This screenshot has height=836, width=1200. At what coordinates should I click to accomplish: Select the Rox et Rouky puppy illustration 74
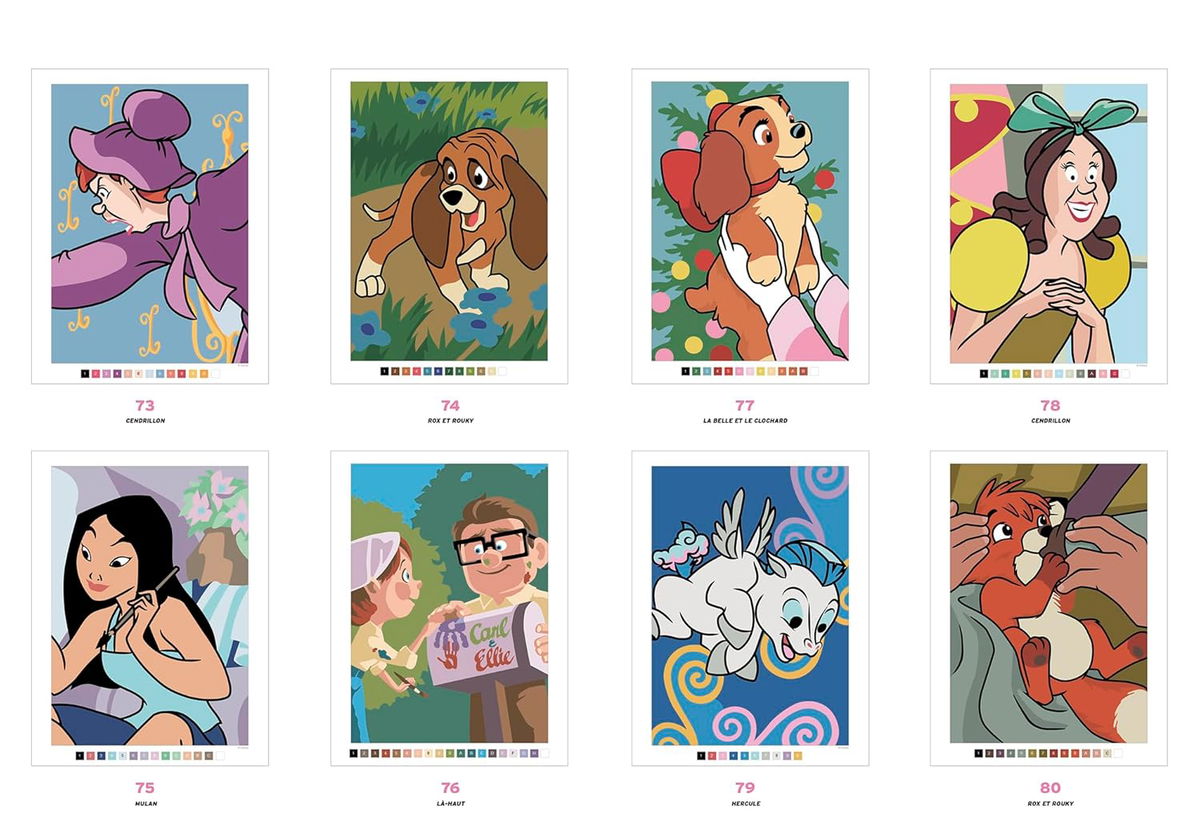click(449, 221)
